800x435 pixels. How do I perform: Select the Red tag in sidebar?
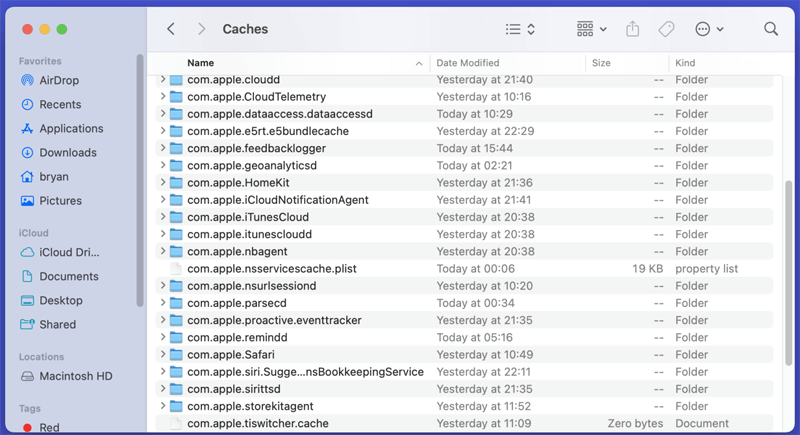tap(41, 427)
